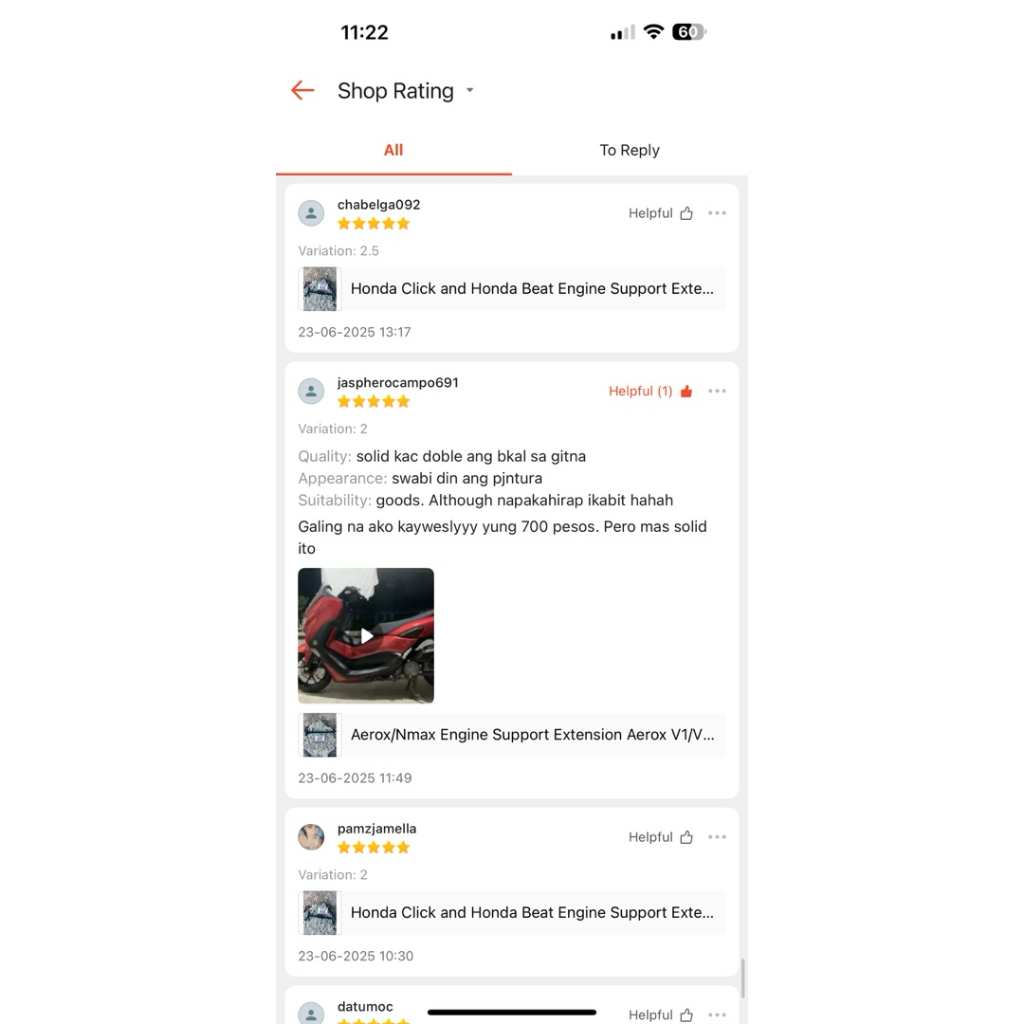Switch to the To Reply tab

click(x=630, y=150)
